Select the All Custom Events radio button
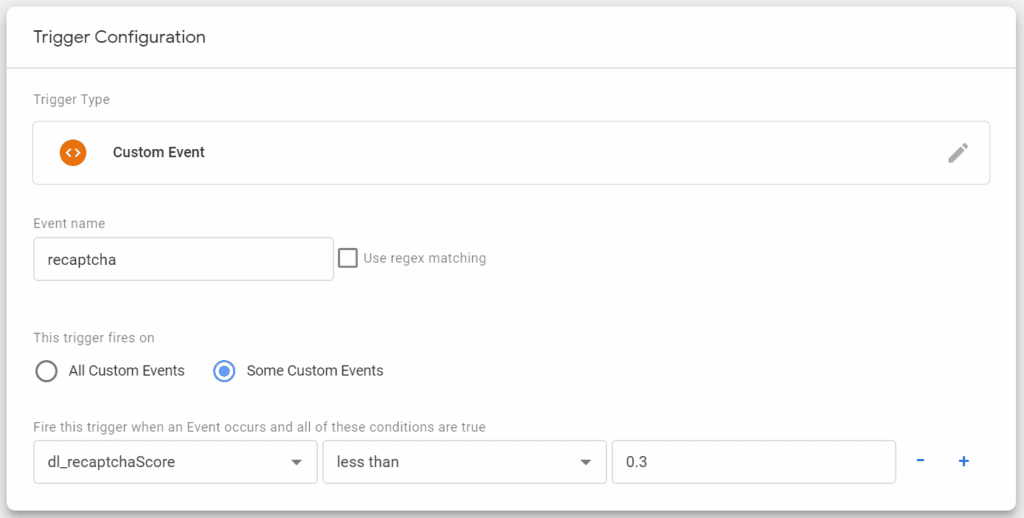 [46, 371]
